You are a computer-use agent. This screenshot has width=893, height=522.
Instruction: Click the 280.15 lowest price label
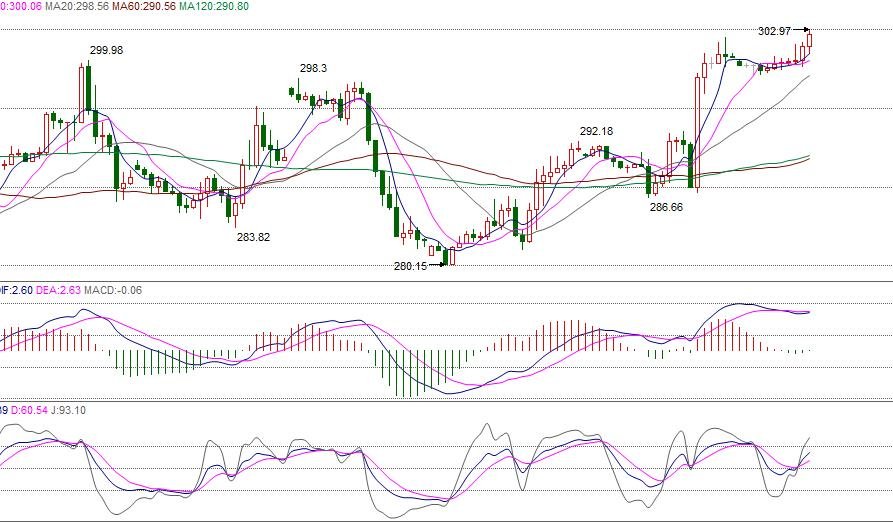click(x=410, y=266)
